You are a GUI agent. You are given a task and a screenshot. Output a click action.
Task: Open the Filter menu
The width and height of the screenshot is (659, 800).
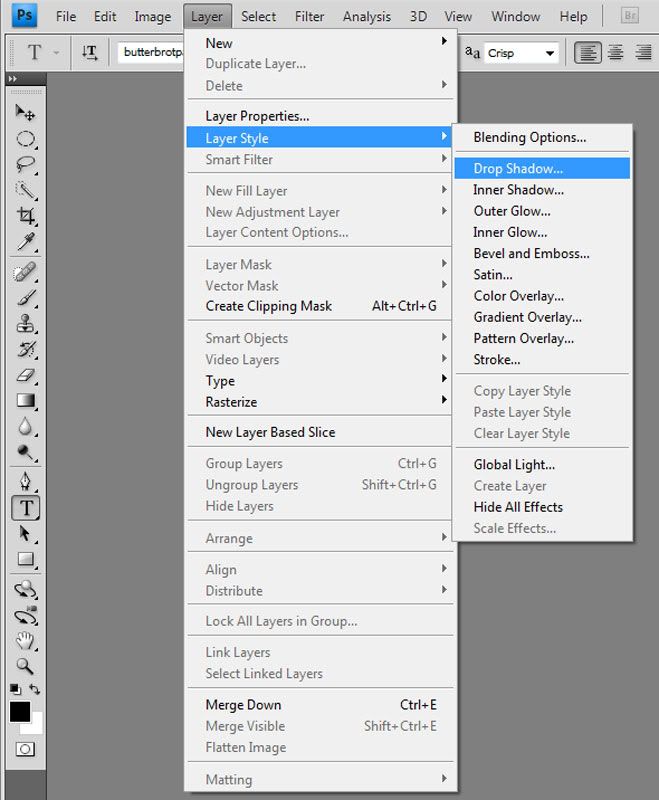point(309,17)
